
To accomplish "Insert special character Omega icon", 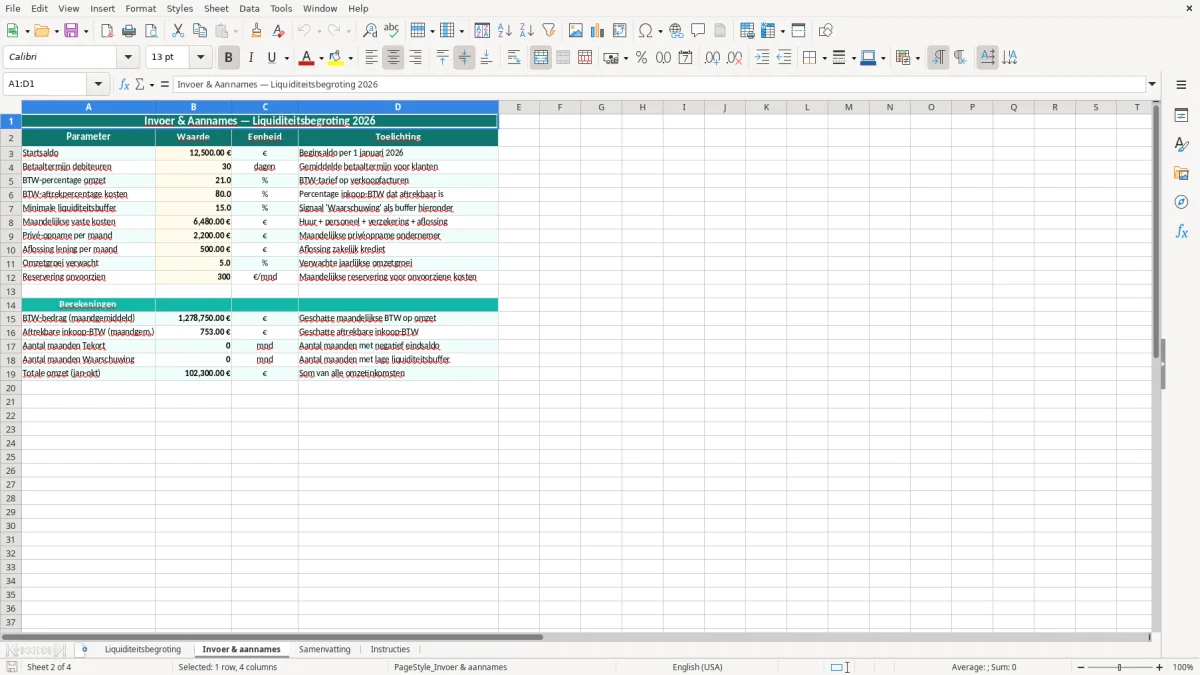I will [646, 31].
